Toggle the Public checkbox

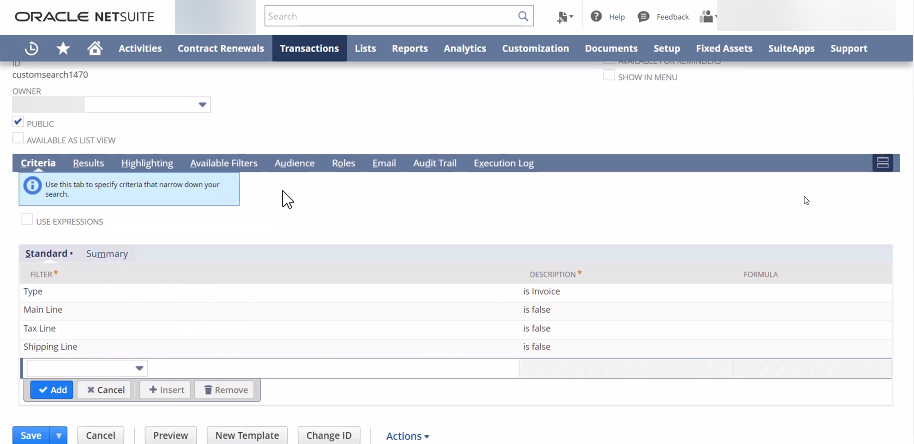tap(18, 122)
